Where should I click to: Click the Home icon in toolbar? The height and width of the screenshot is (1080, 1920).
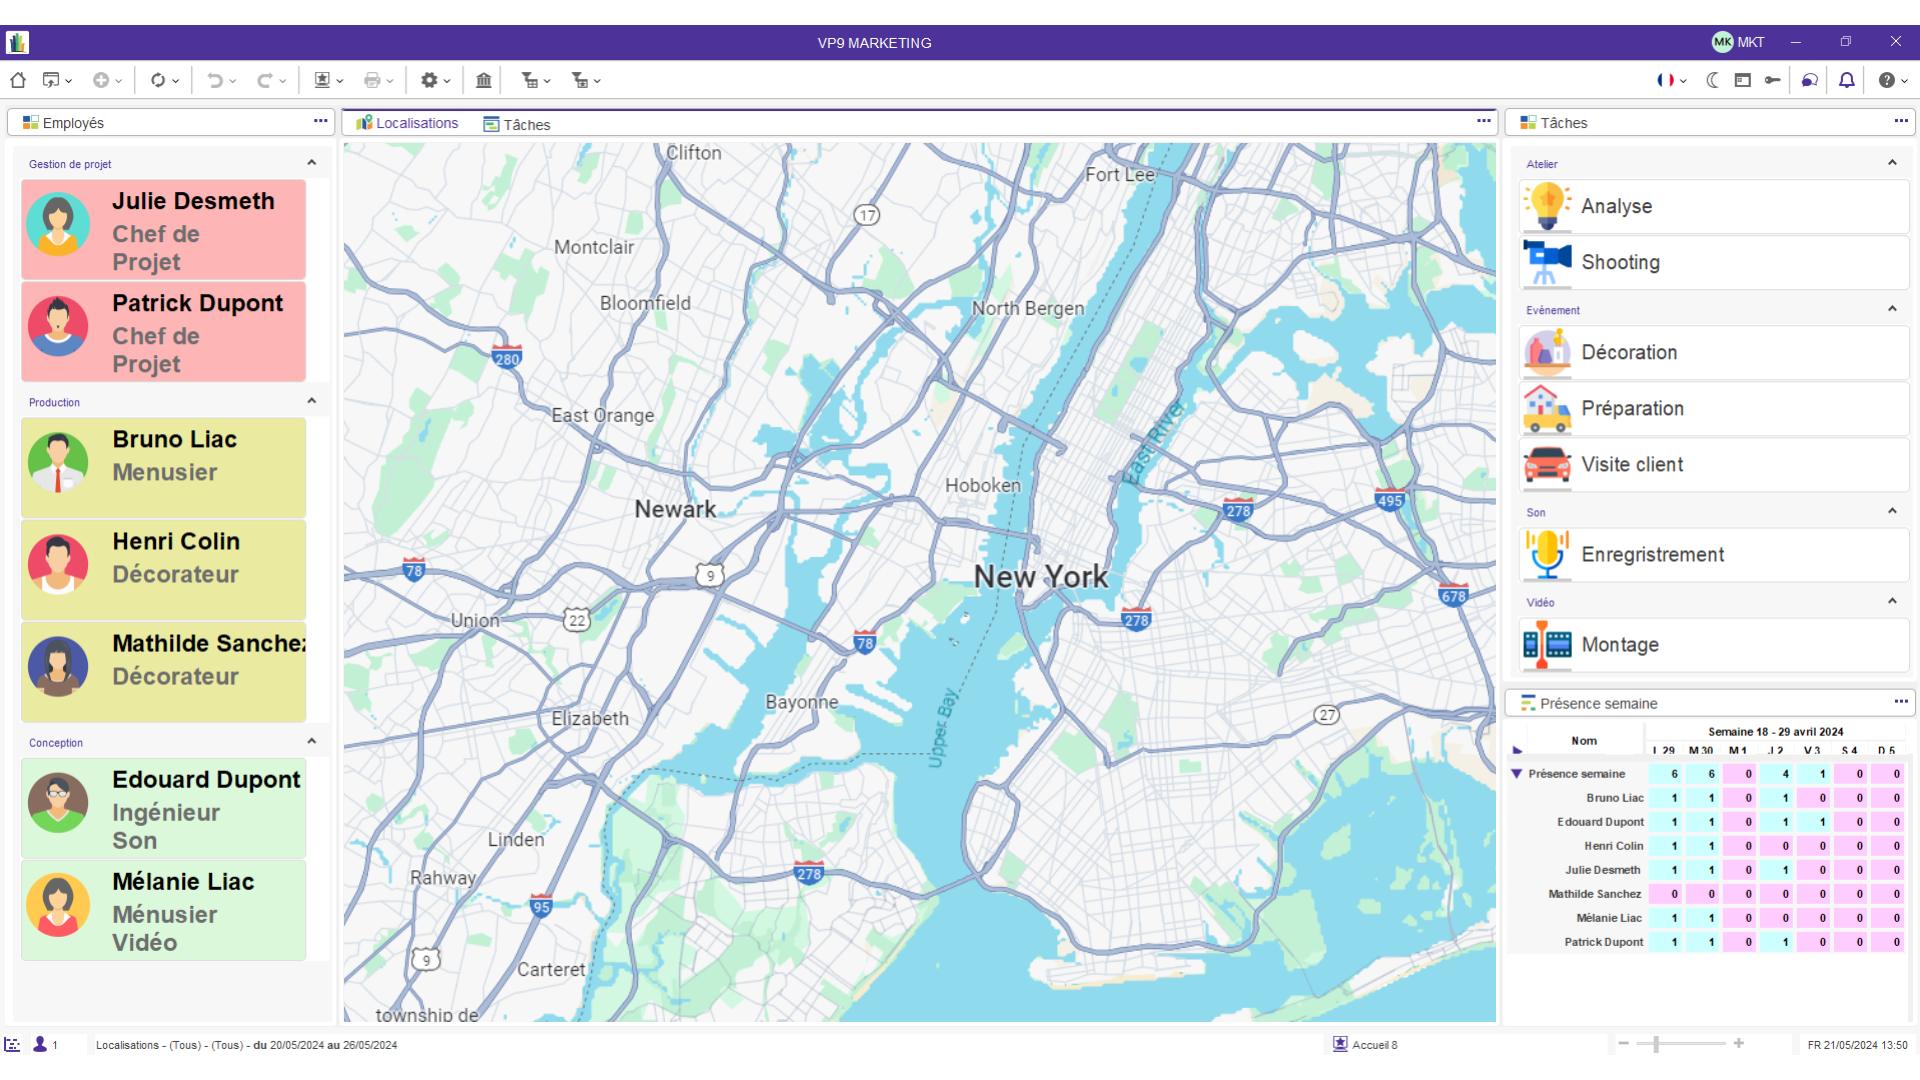18,80
